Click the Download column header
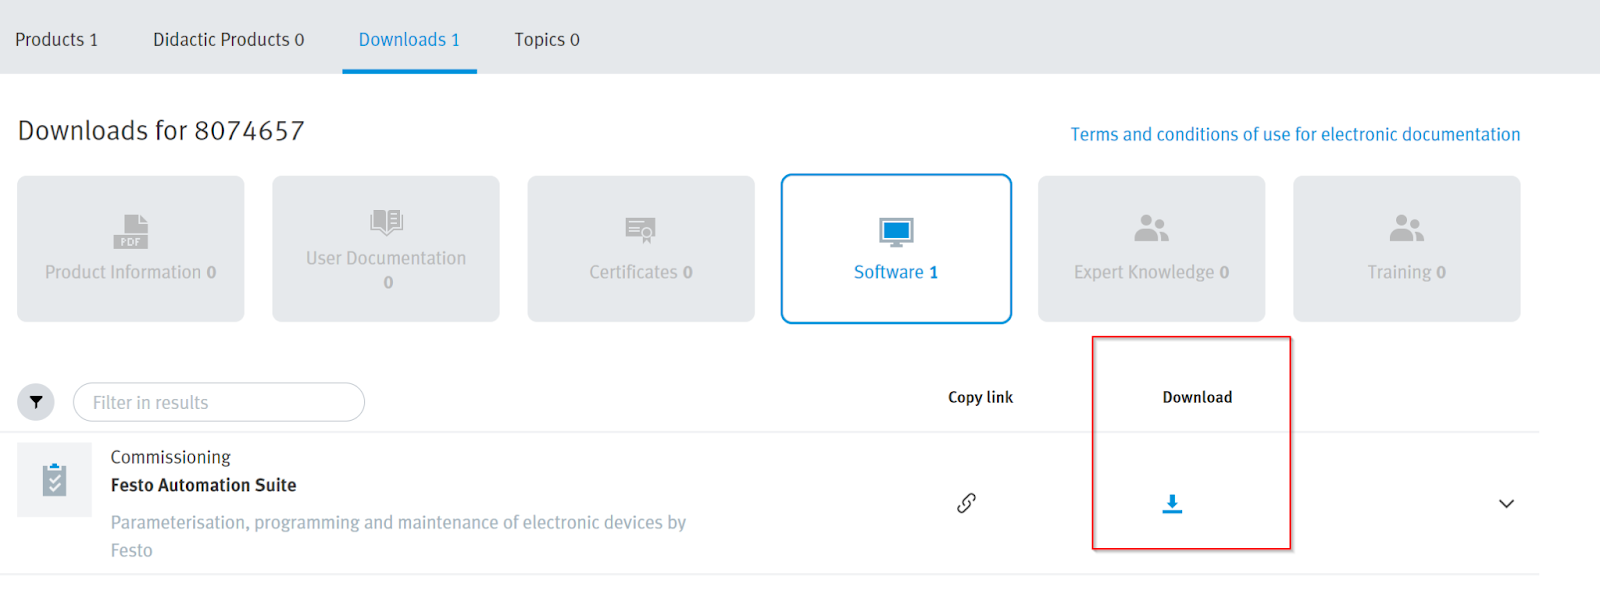The width and height of the screenshot is (1600, 605). pyautogui.click(x=1197, y=397)
